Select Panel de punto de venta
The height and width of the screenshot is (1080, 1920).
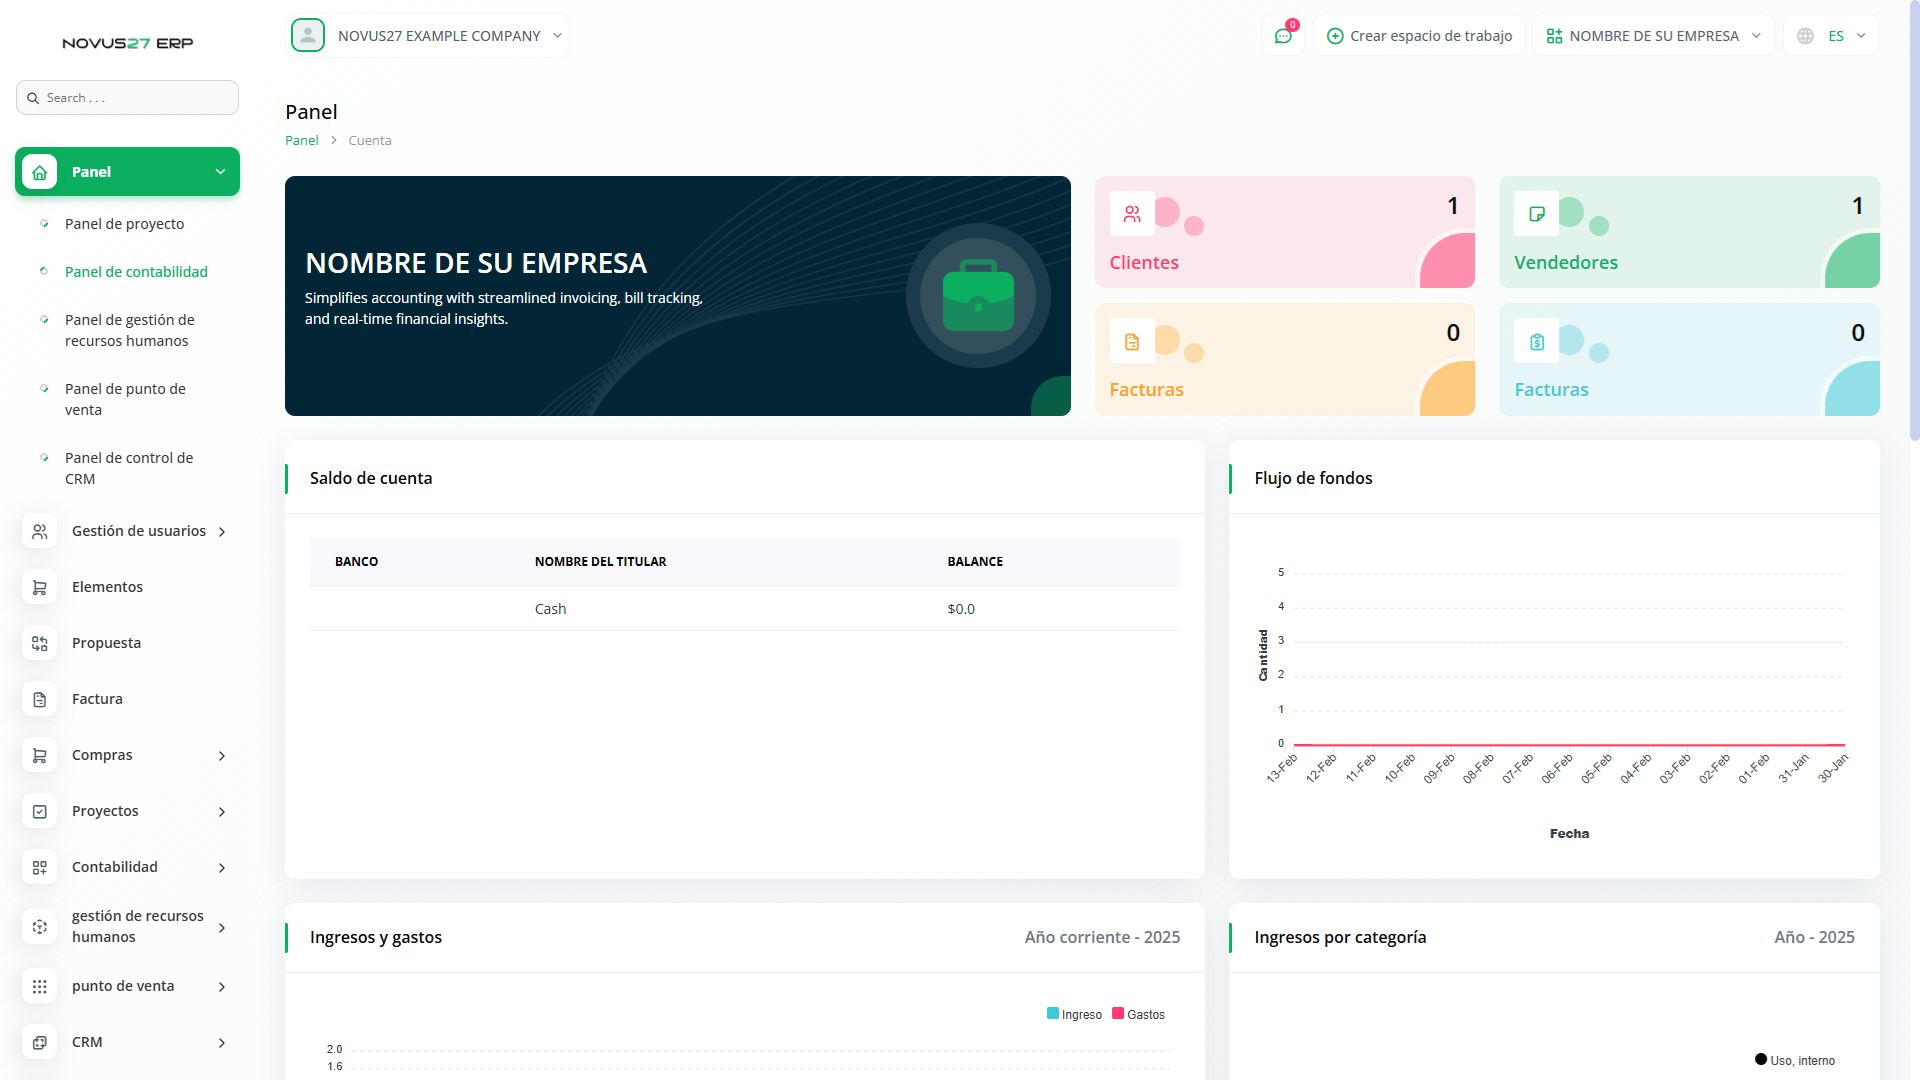tap(125, 399)
